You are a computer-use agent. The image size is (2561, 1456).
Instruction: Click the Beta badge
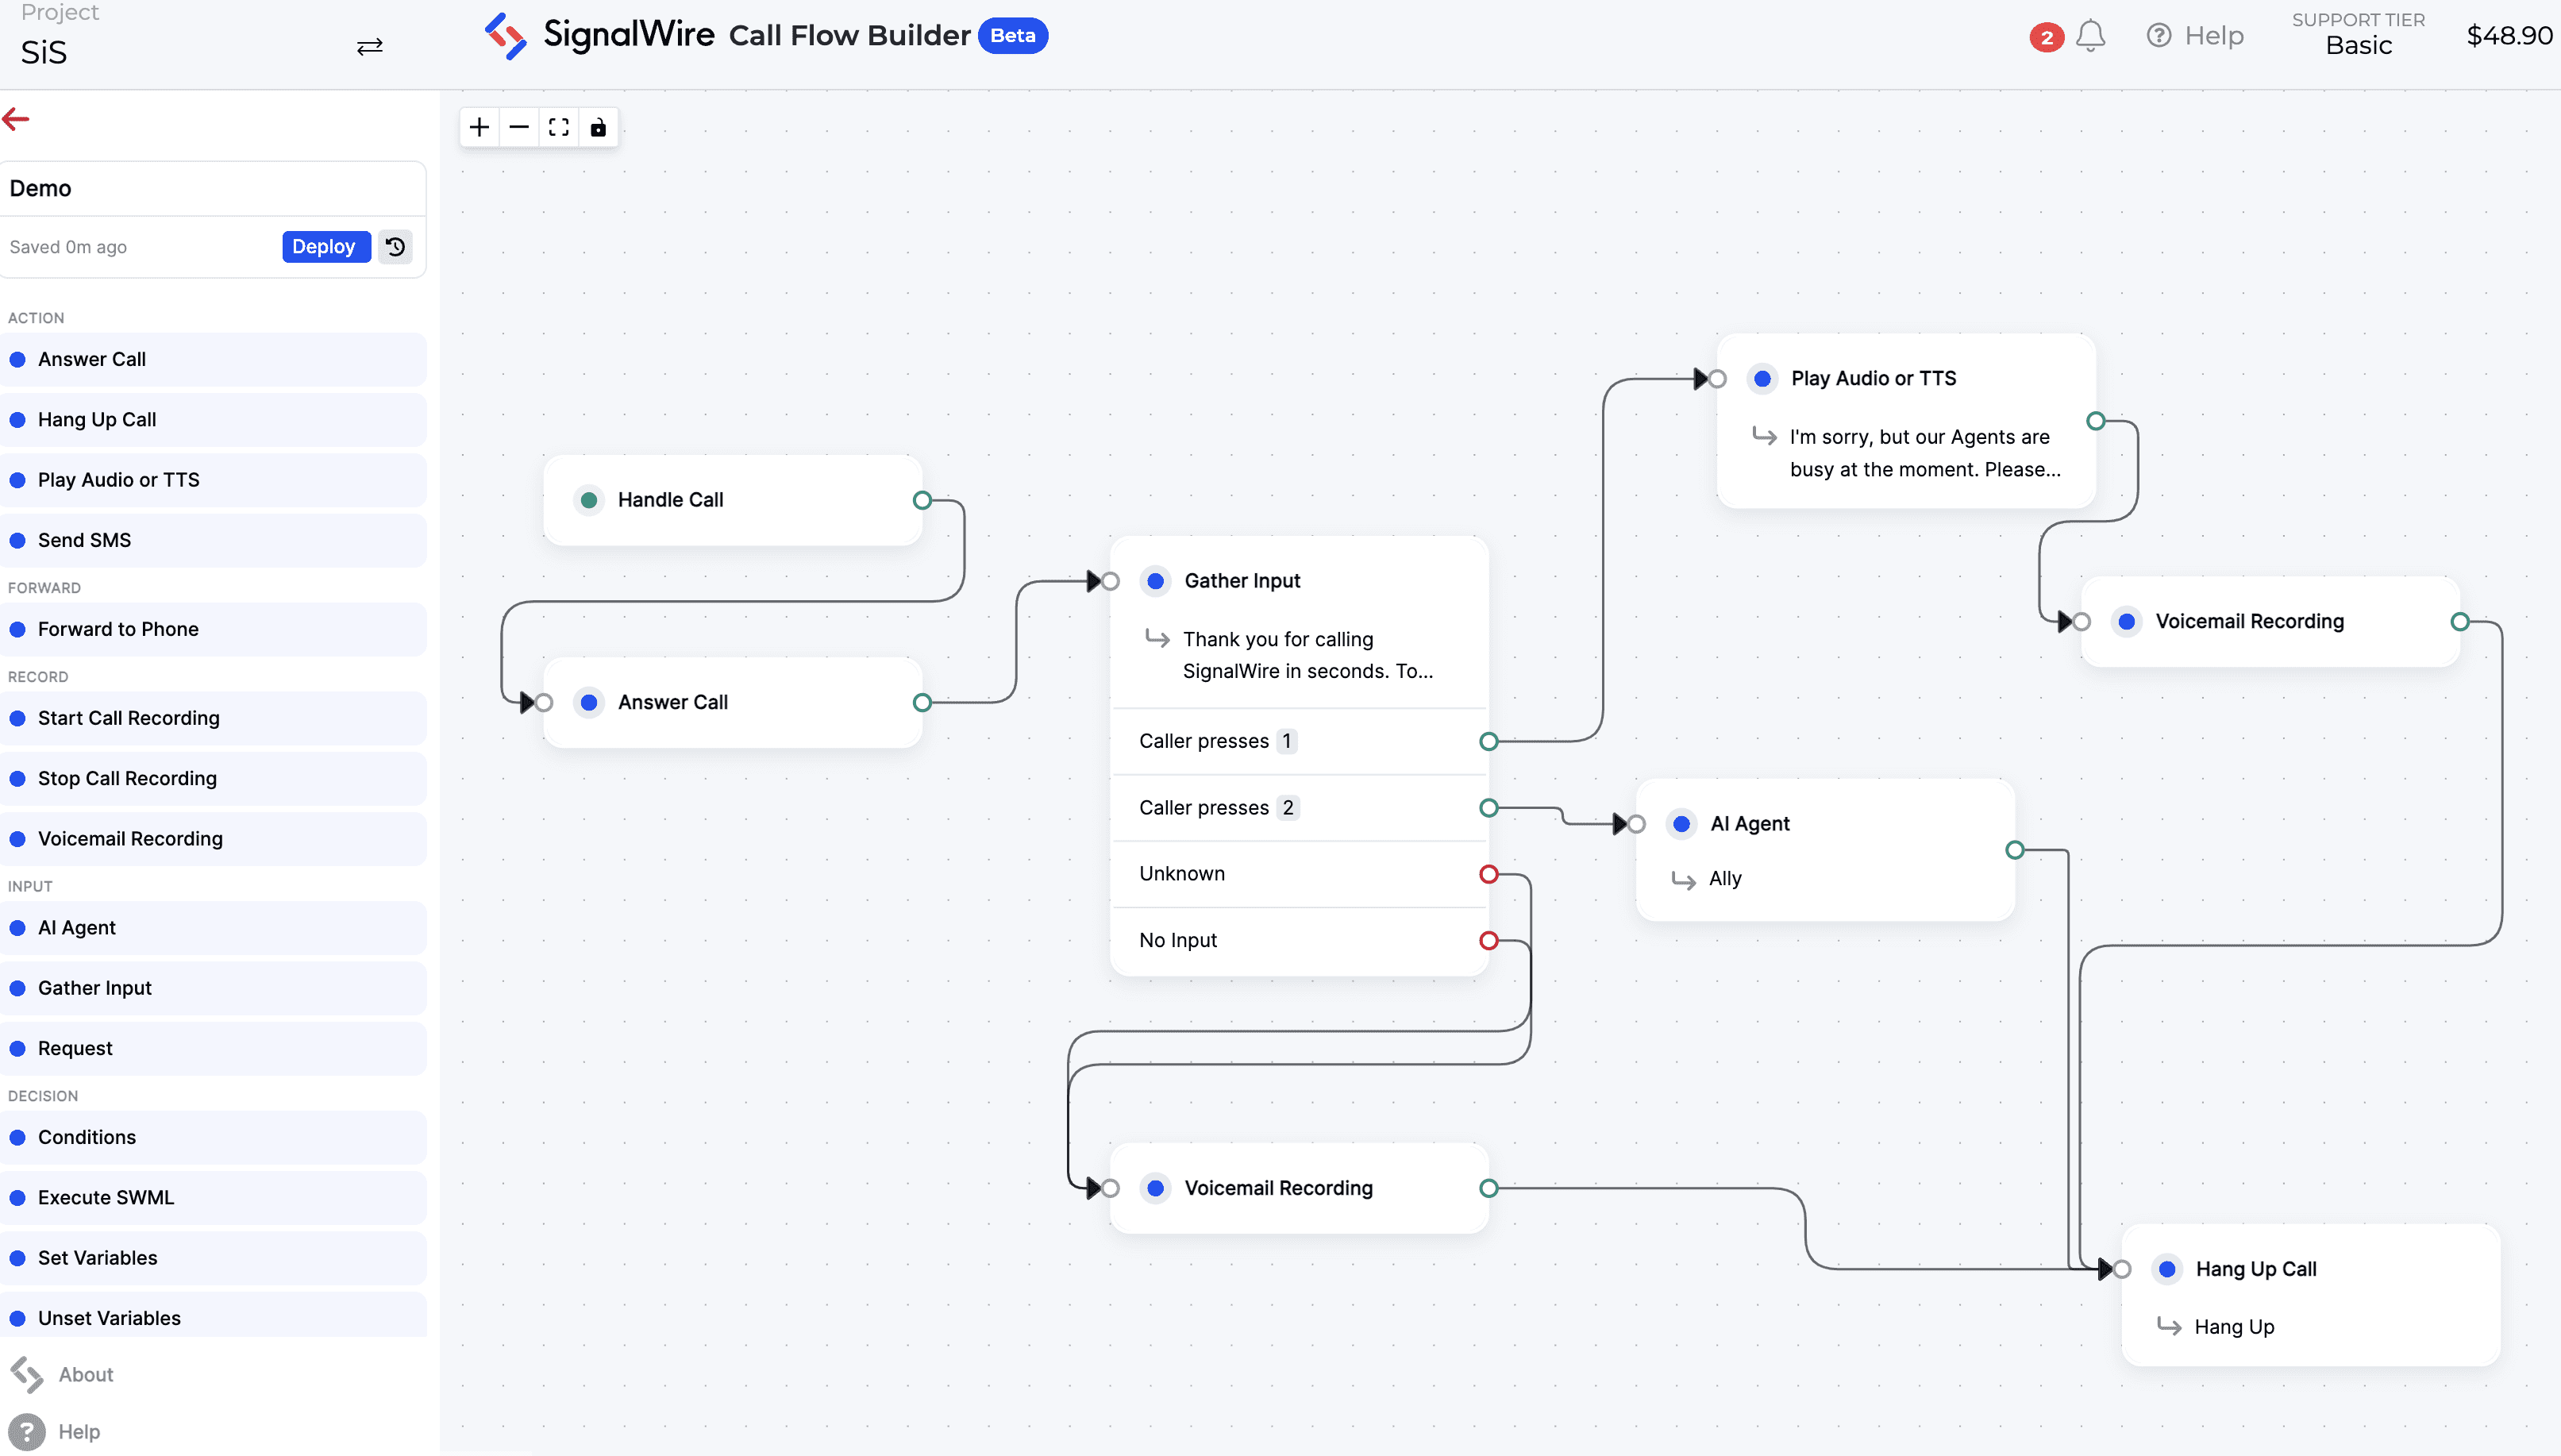click(x=1013, y=36)
